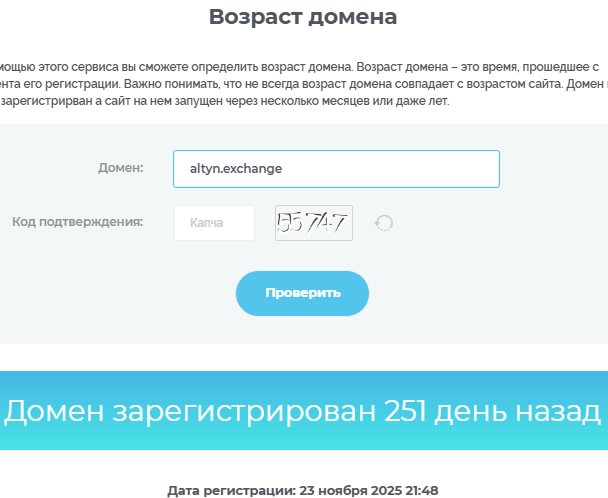Screen dimensions: 608x498
Task: Click the Код подтверждения: label
Action: (x=78, y=221)
